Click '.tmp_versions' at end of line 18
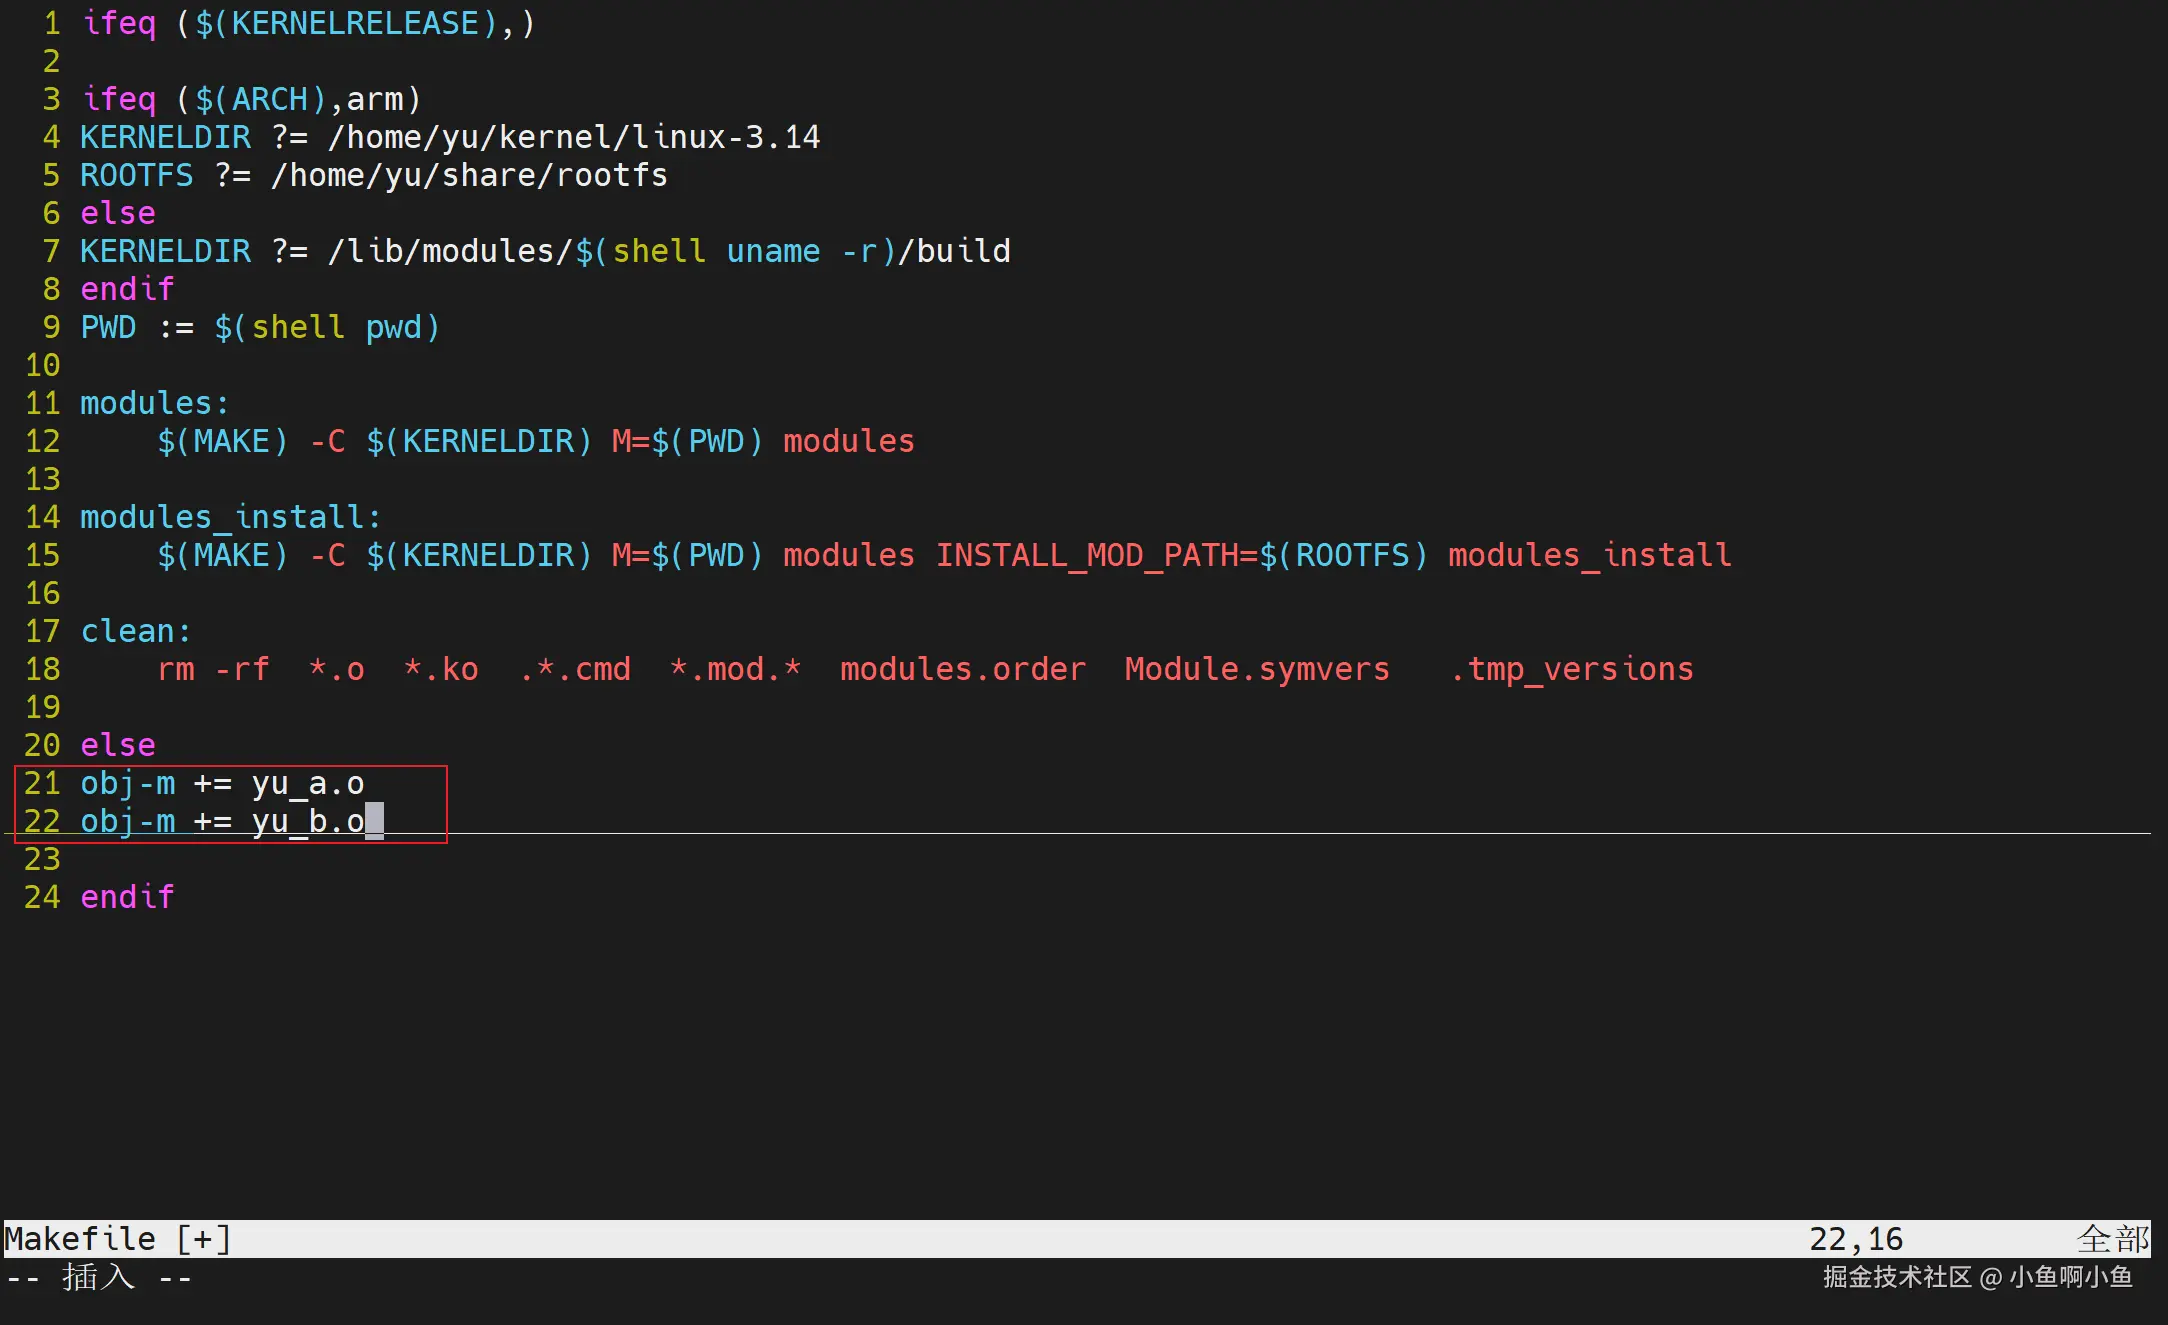 point(1571,669)
